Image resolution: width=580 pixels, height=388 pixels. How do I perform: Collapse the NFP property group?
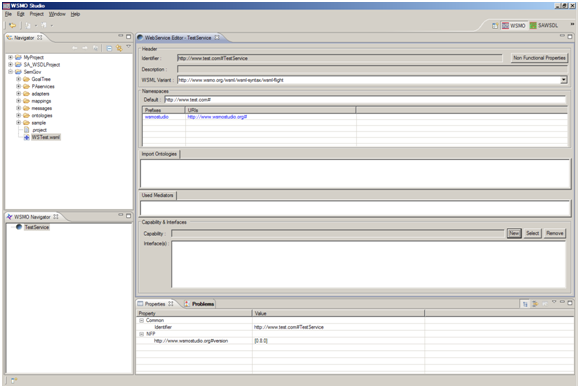(x=141, y=334)
